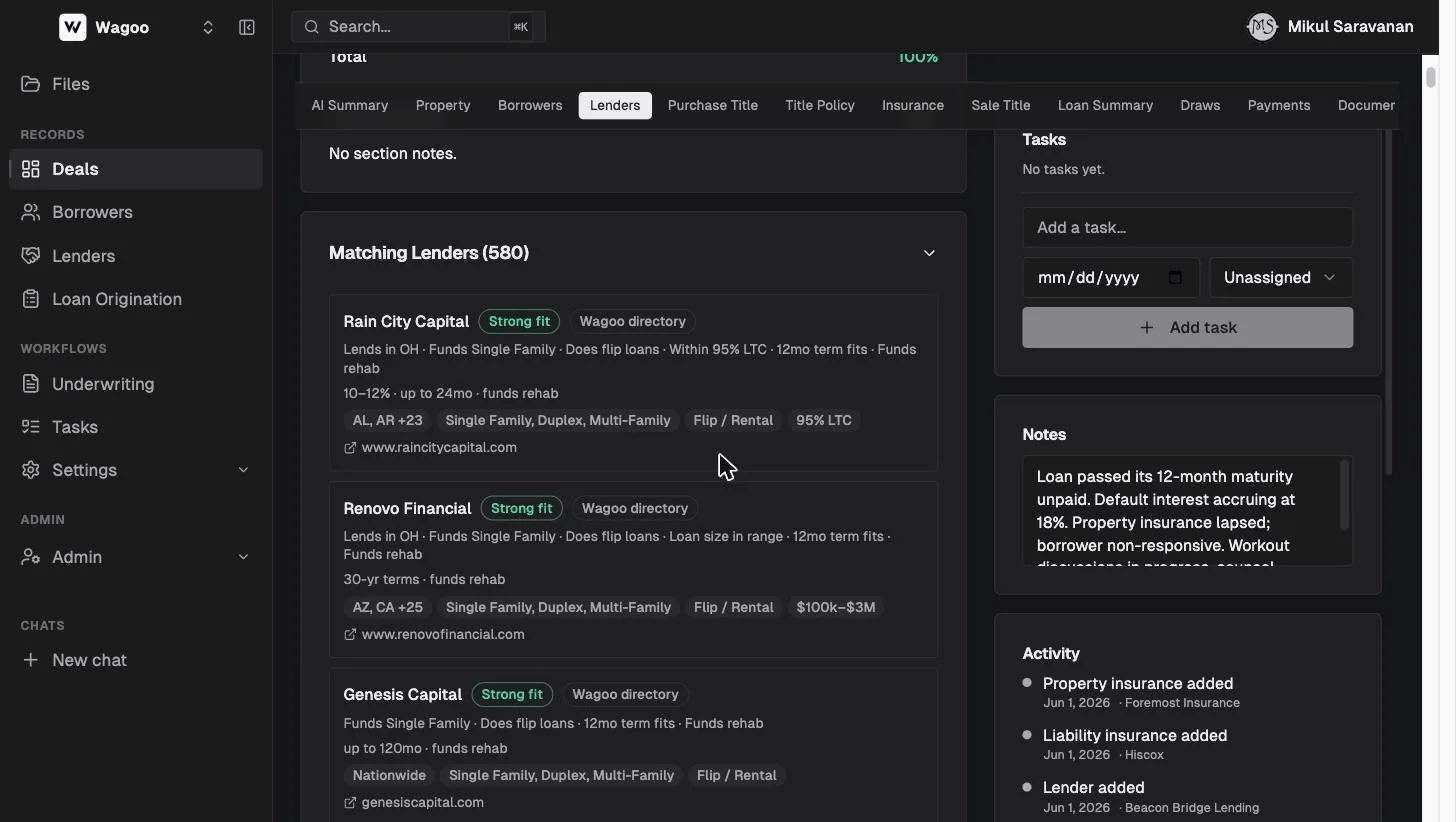Image resolution: width=1456 pixels, height=822 pixels.
Task: Start a New chat
Action: [136, 660]
